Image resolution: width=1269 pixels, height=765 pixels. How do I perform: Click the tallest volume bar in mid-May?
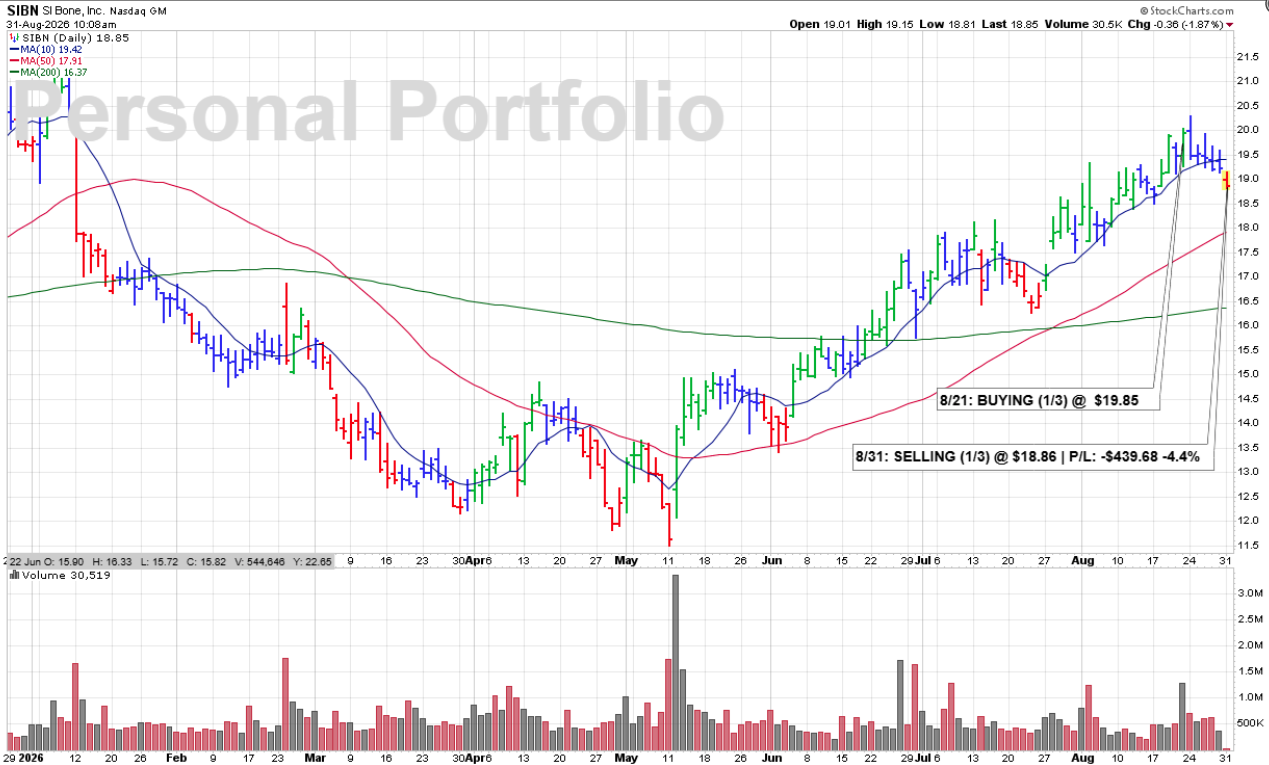pos(675,662)
